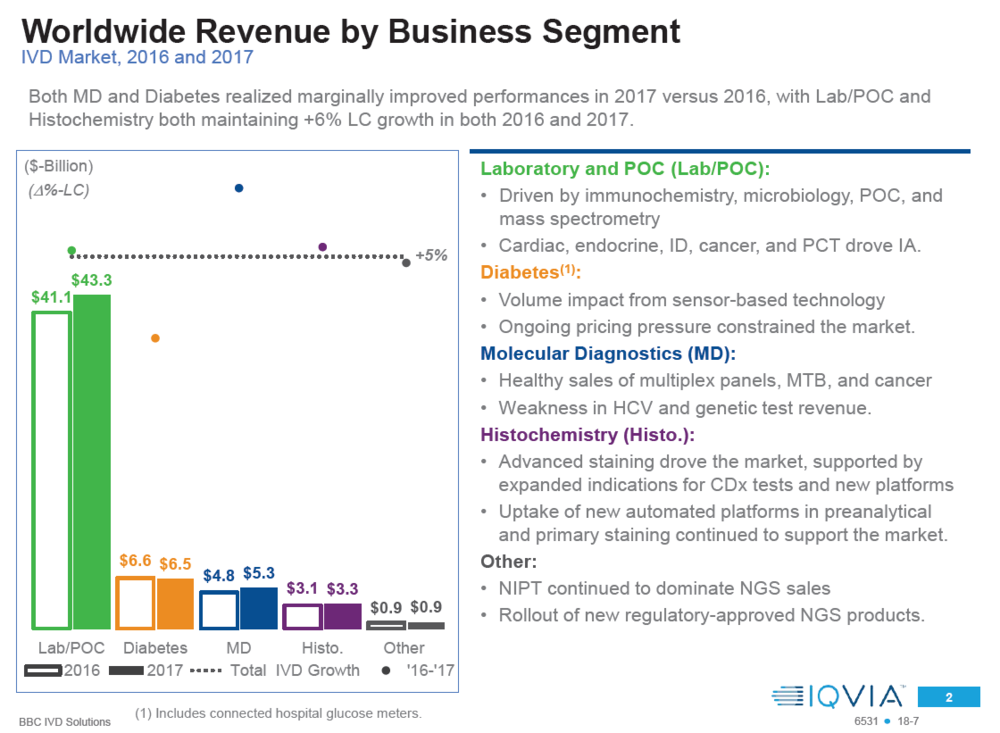Click the dotted-line 'Total IVD Growth' legend marker
The height and width of the screenshot is (733, 1000).
(x=206, y=670)
